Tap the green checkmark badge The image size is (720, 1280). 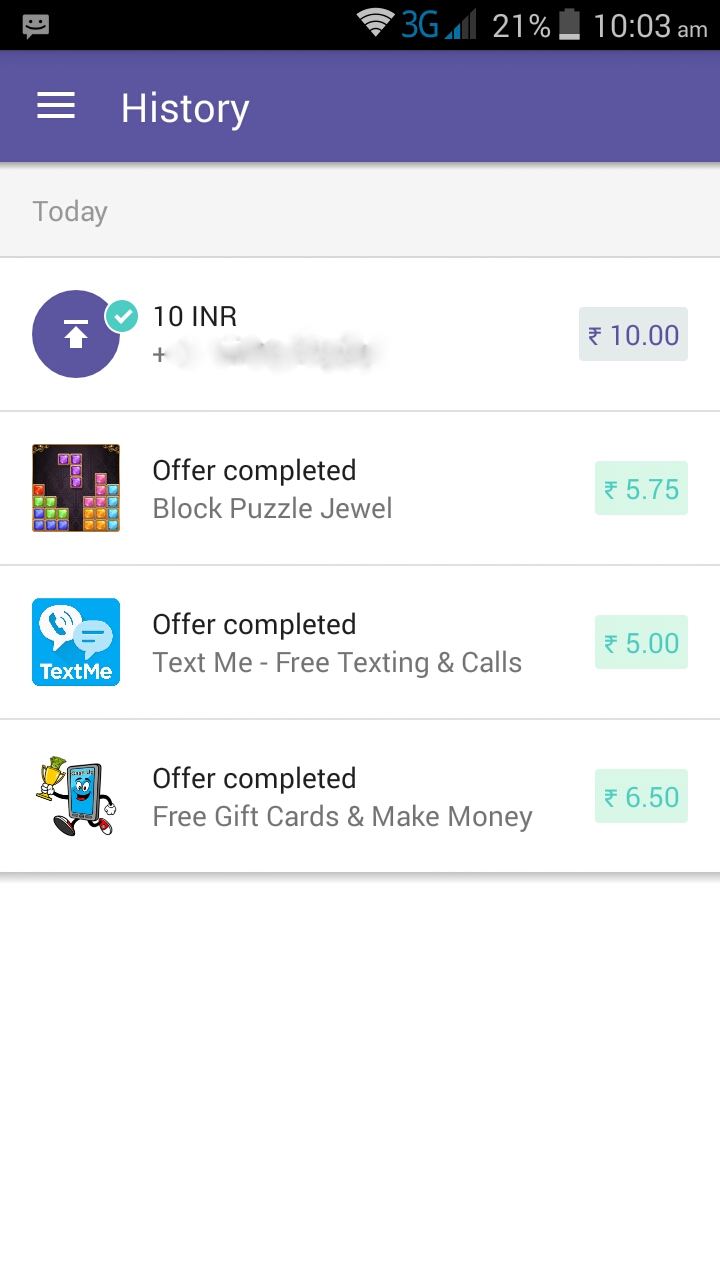tap(122, 316)
